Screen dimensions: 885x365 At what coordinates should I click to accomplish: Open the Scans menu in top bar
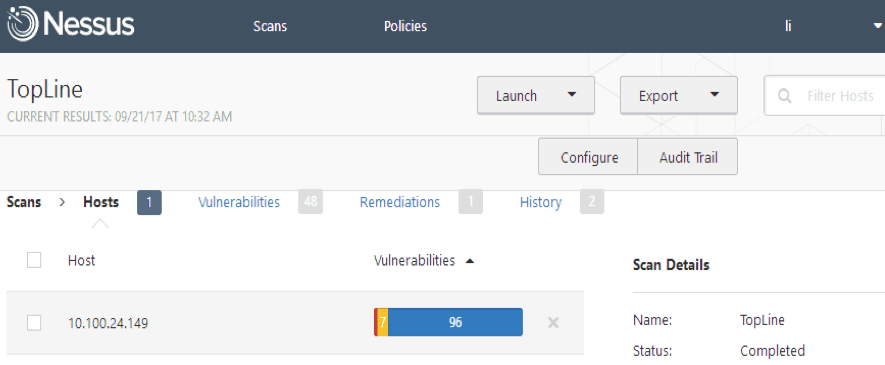click(270, 27)
